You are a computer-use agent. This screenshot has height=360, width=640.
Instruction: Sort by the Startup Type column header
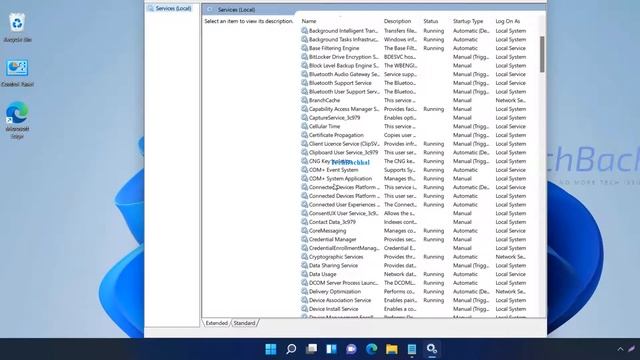468,21
